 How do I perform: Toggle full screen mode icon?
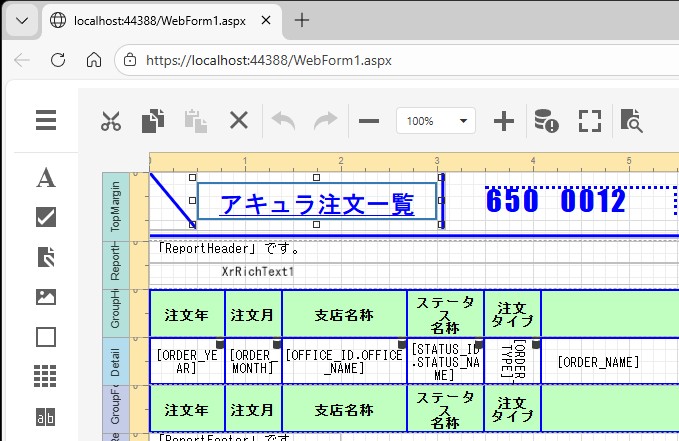(x=589, y=121)
